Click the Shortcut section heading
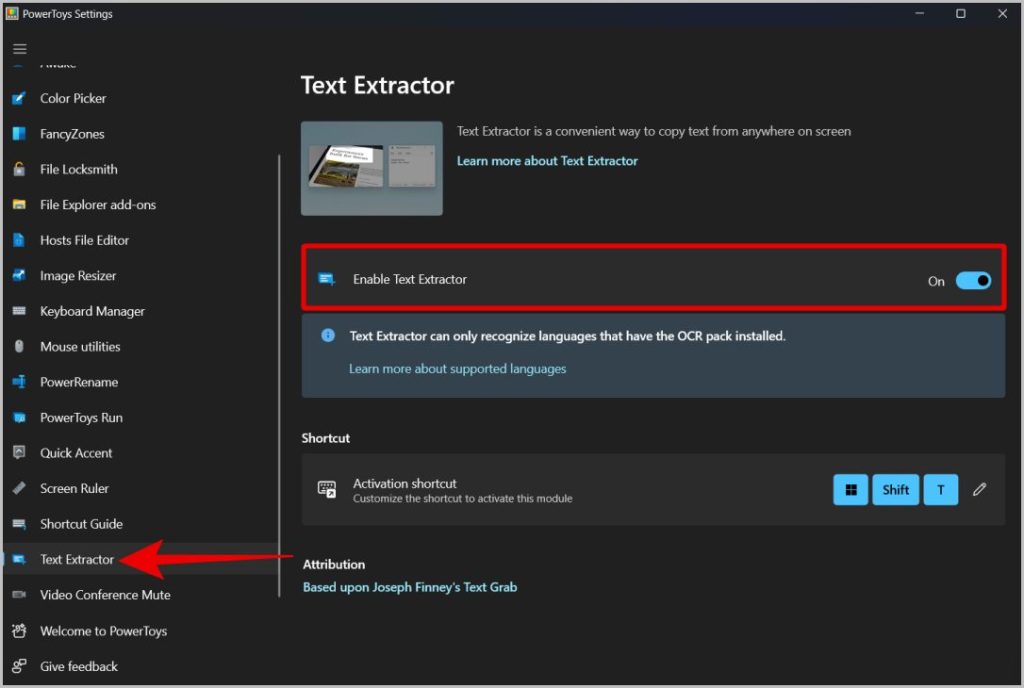Image resolution: width=1024 pixels, height=688 pixels. 326,438
